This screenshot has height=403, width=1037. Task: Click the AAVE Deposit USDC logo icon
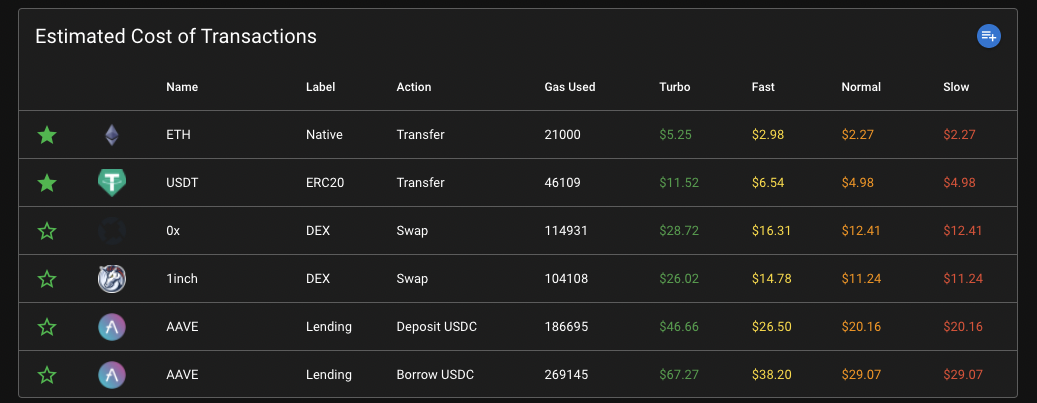tap(111, 327)
